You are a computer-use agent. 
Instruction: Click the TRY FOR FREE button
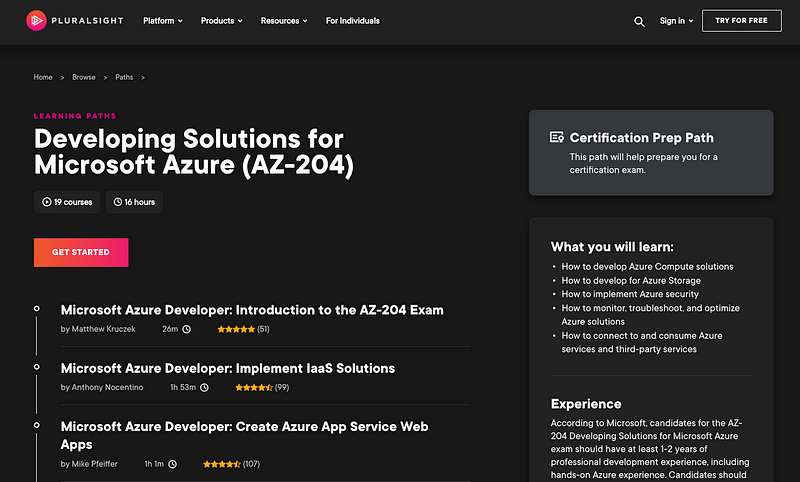point(741,21)
